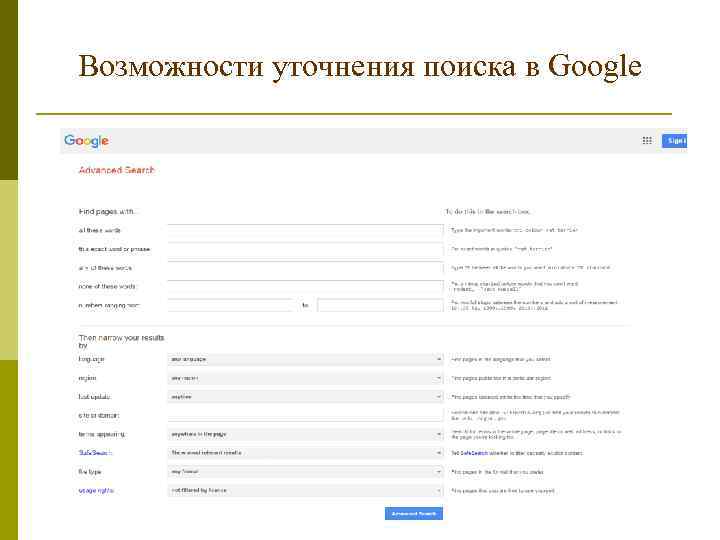This screenshot has height=540, width=720.
Task: Open the usage rights dropdown
Action: (305, 490)
